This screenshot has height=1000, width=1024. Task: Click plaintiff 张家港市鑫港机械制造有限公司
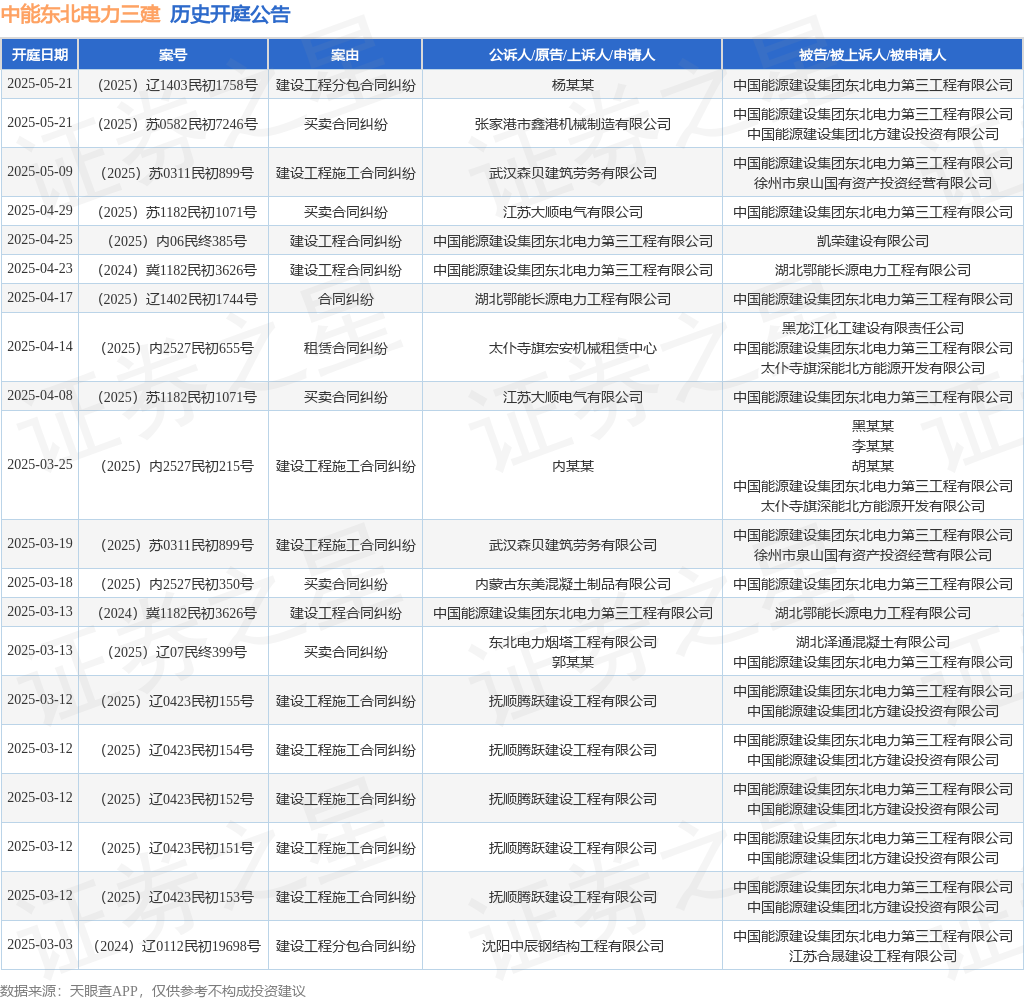pos(573,124)
